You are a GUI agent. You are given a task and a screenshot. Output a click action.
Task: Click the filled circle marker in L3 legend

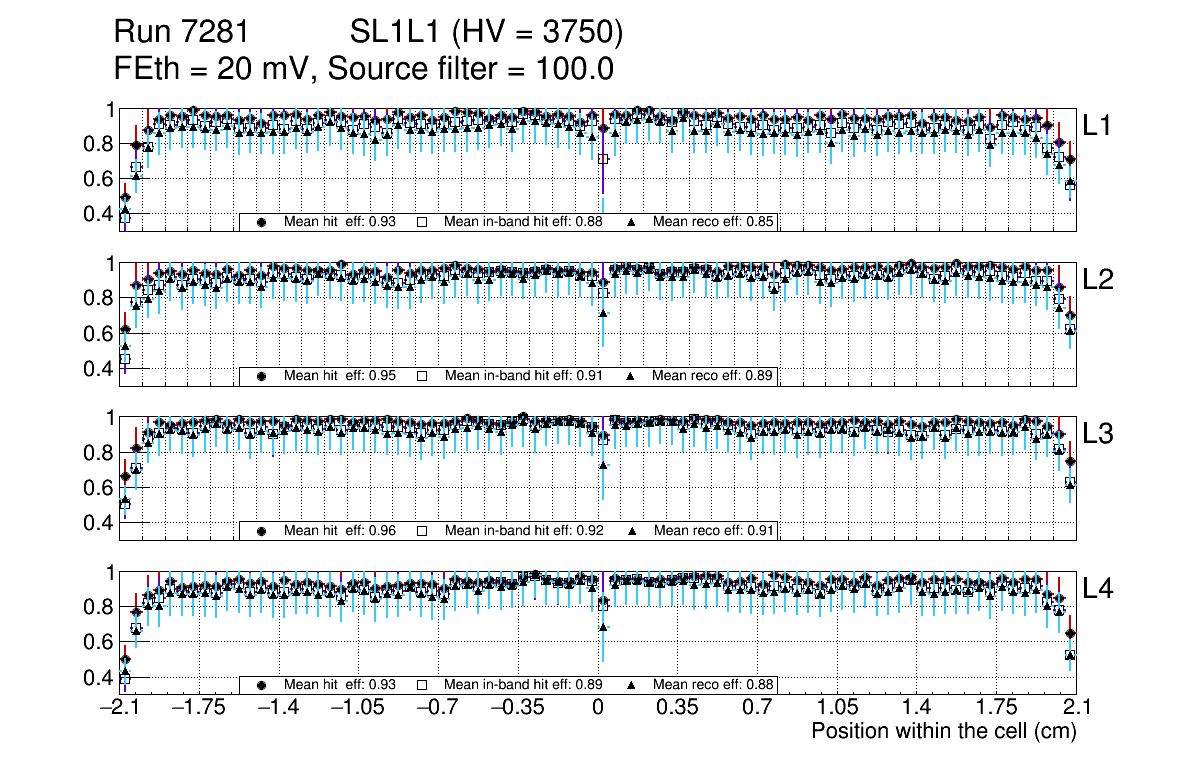pyautogui.click(x=262, y=531)
